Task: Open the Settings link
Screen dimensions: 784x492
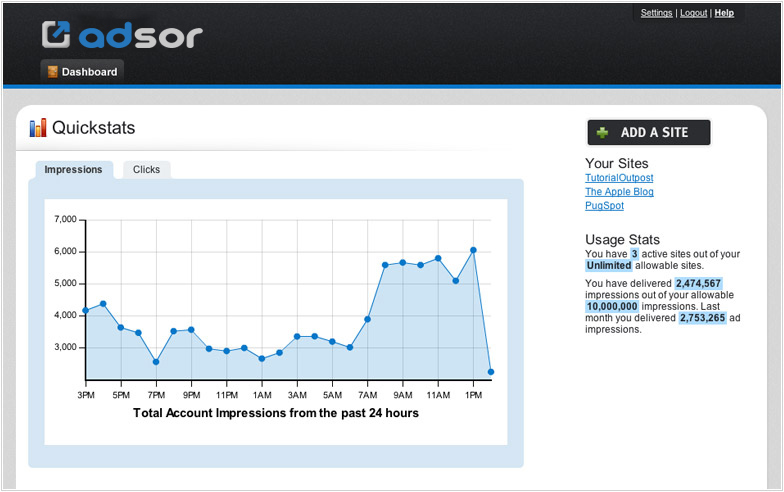Action: coord(656,13)
